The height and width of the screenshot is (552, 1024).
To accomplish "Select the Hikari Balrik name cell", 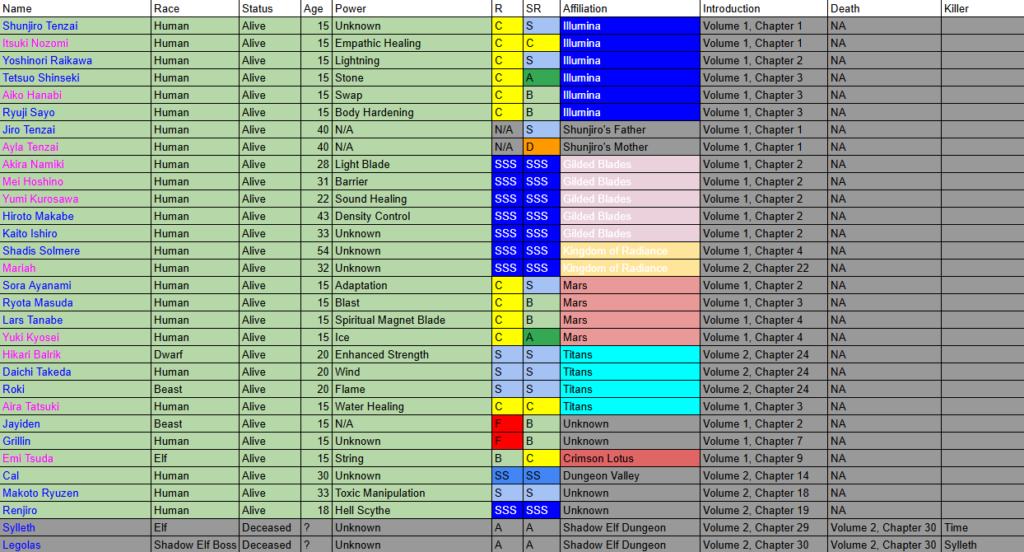I will (32, 355).
